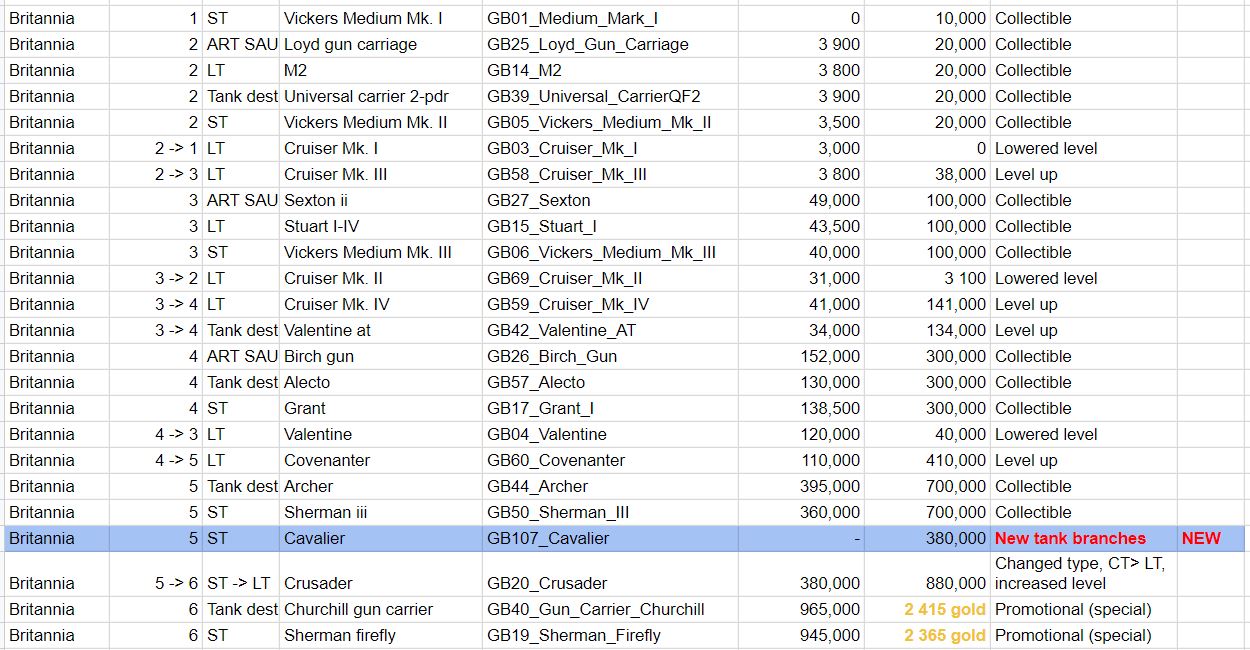
Task: Click 'Changed type, CT> LT, increased level' cell
Action: [1084, 574]
